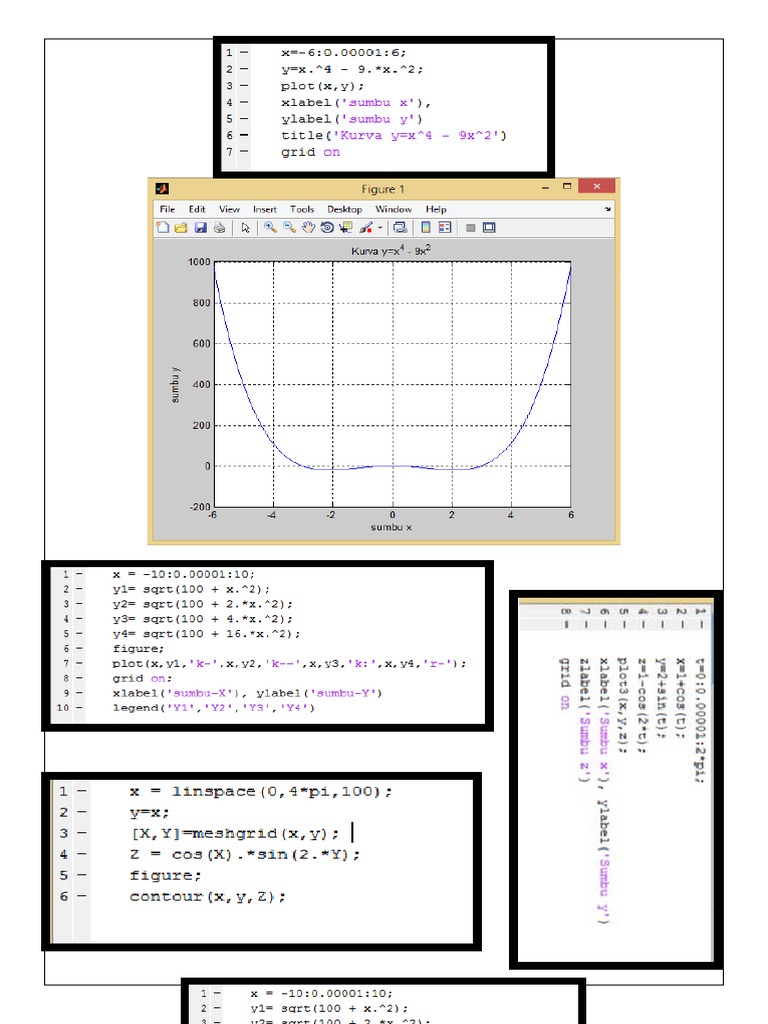The image size is (768, 1024).
Task: Open the View menu in Figure 1
Action: click(229, 209)
